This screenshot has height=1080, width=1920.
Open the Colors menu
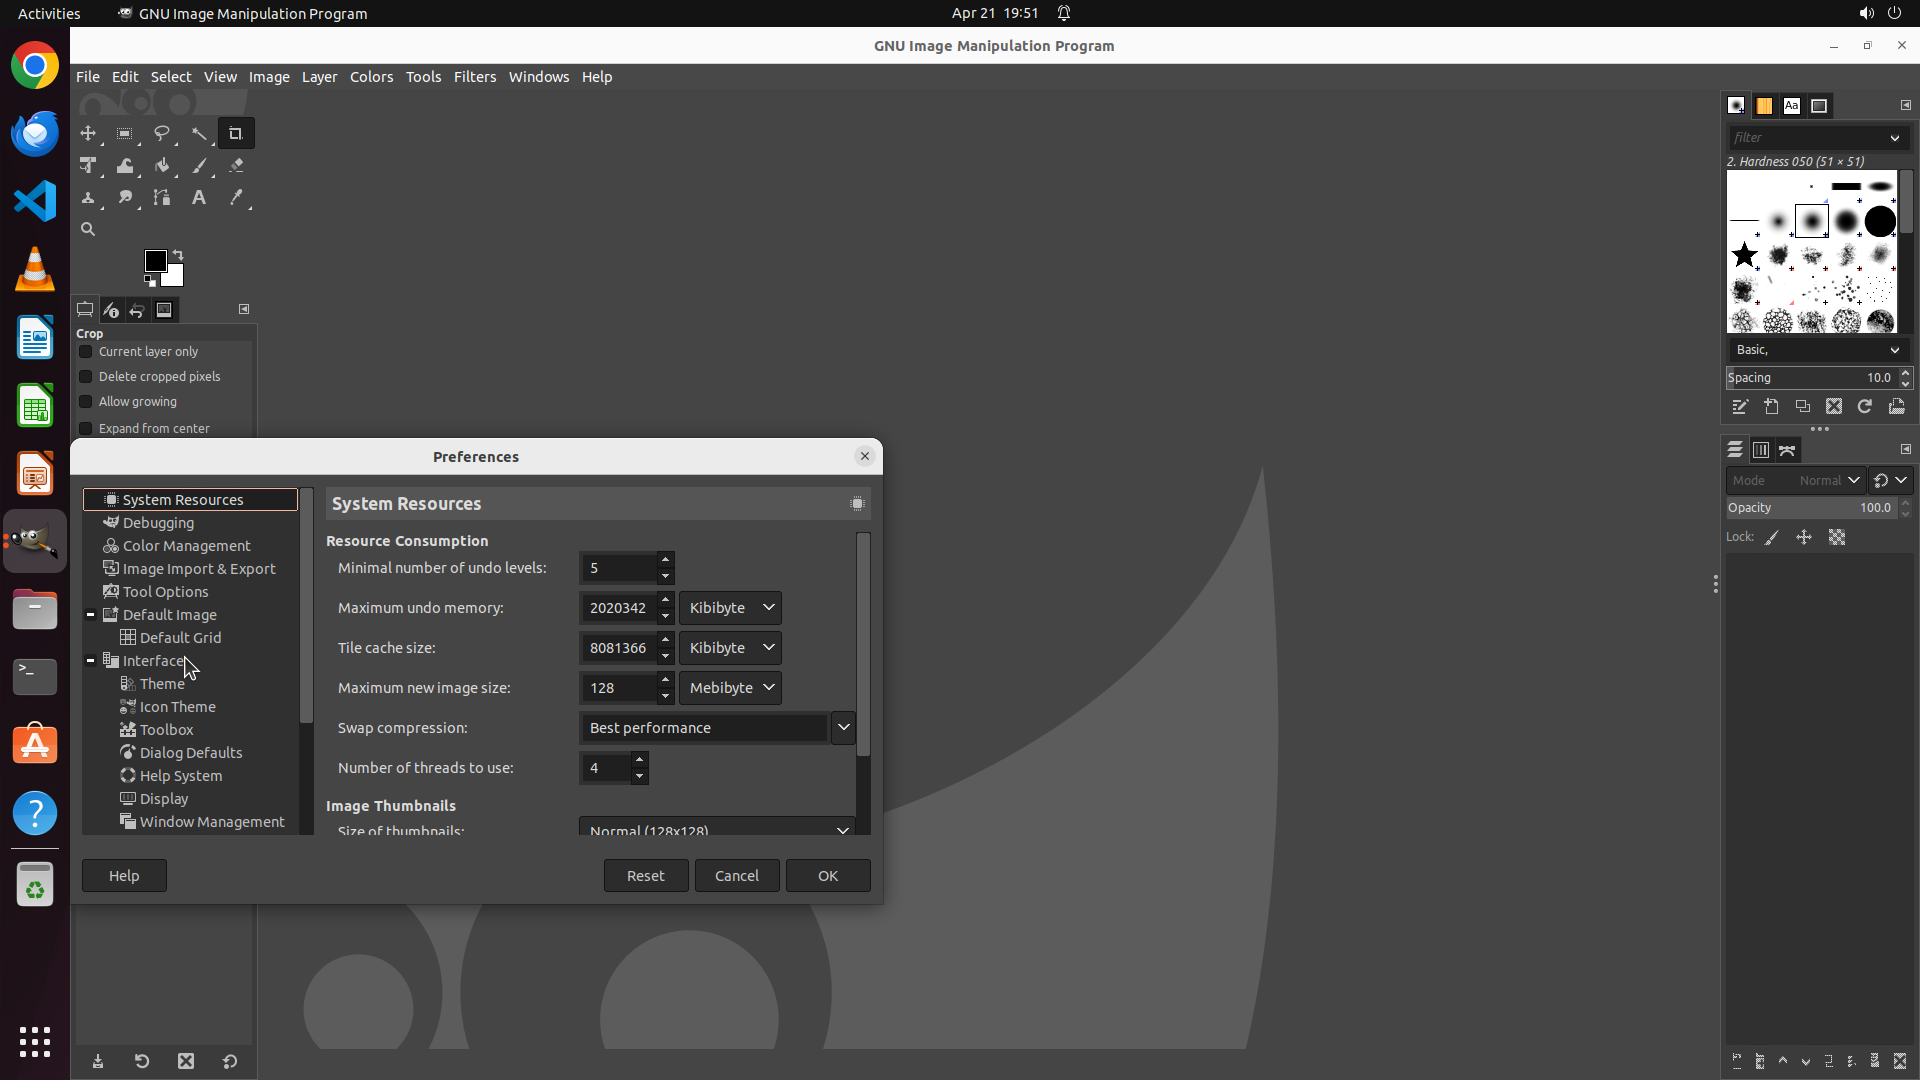(371, 77)
